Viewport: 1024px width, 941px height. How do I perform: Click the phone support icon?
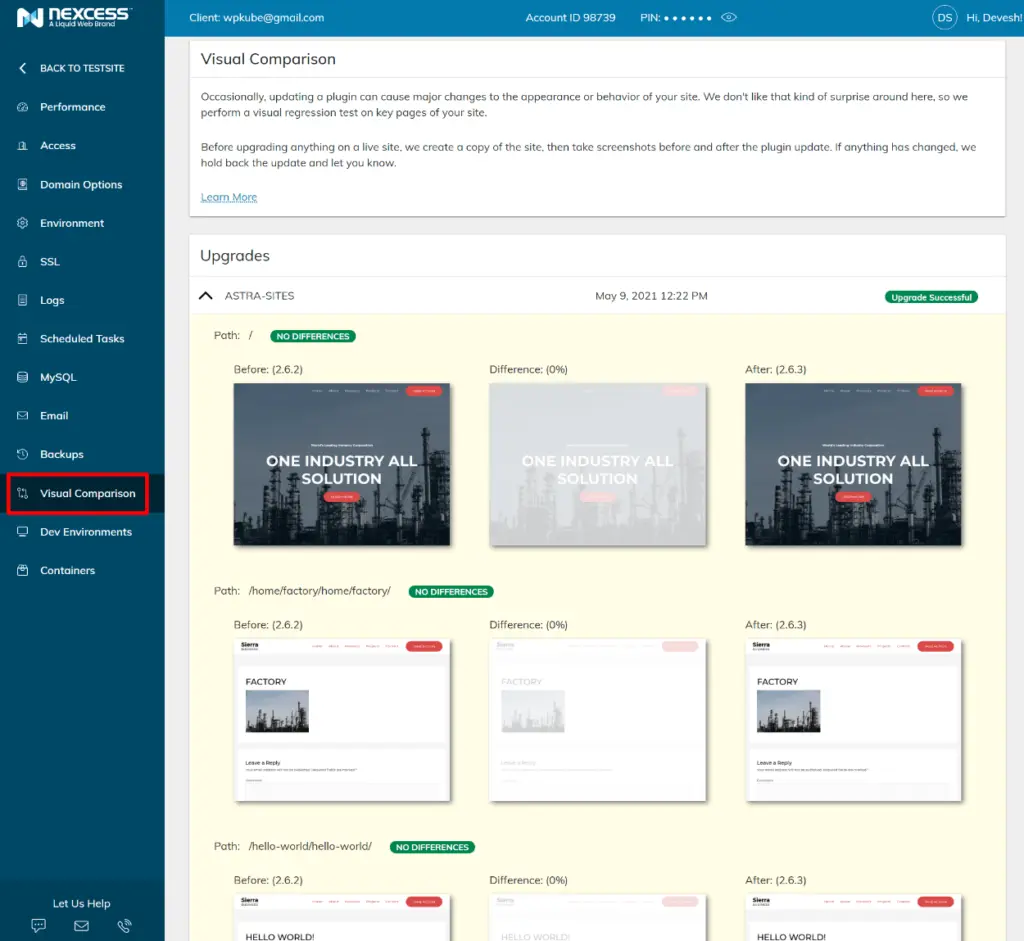[x=124, y=925]
